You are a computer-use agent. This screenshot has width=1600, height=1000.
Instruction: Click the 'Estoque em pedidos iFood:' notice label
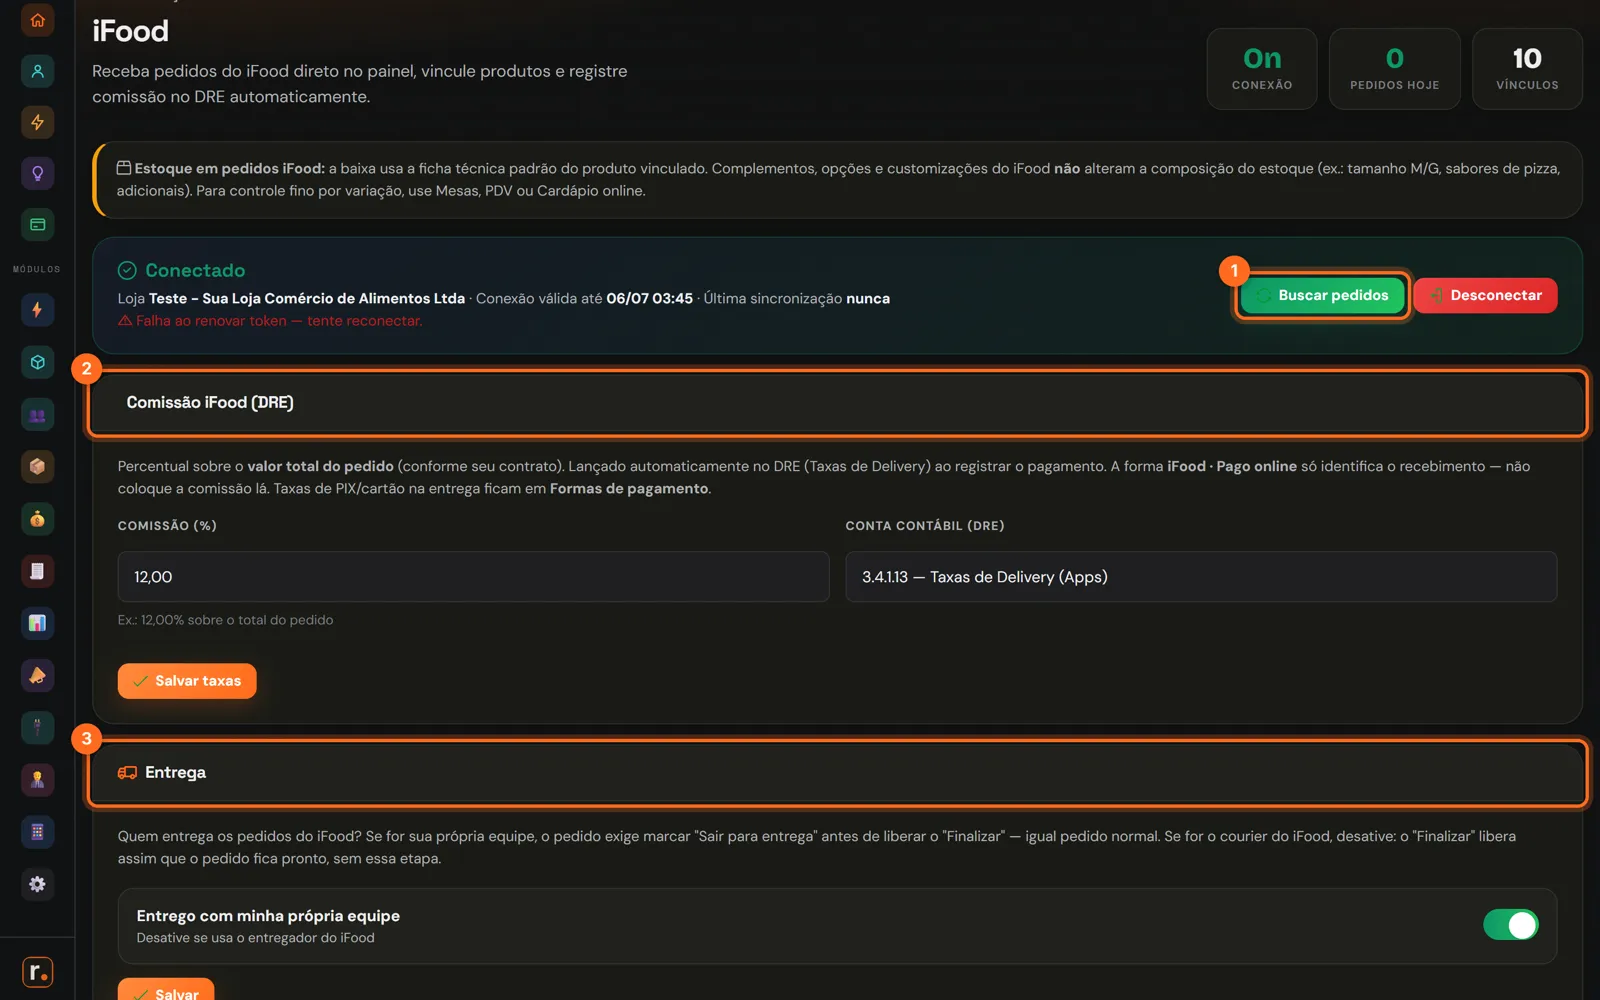pos(229,168)
